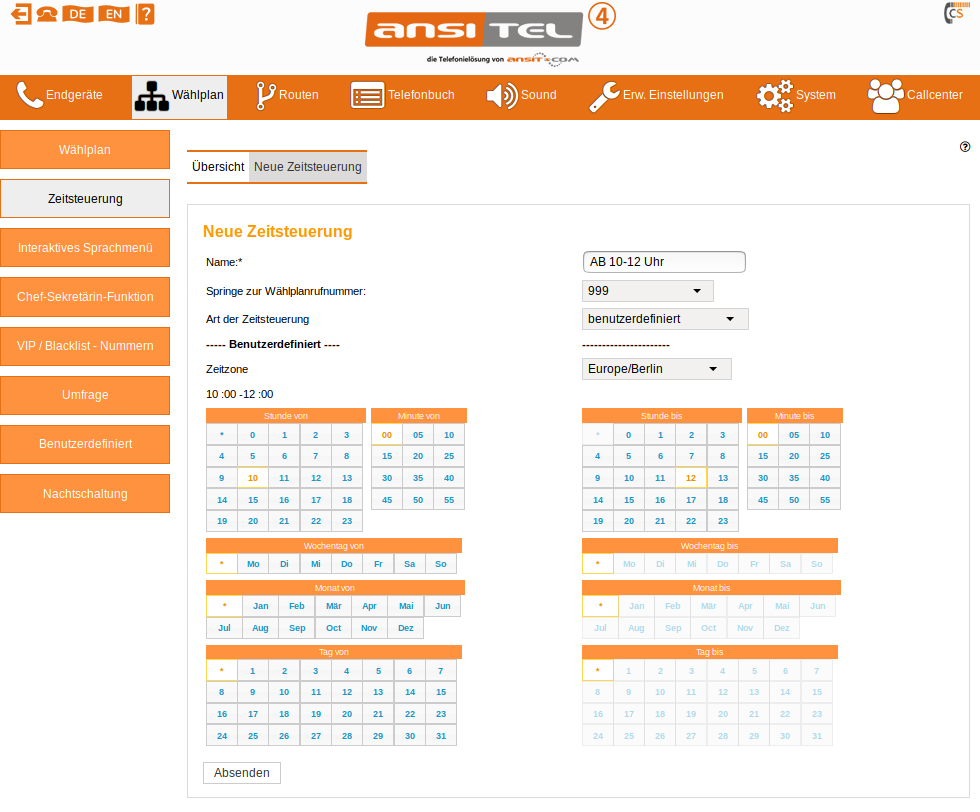
Task: Click the orange telephone icon at top
Action: coord(47,14)
